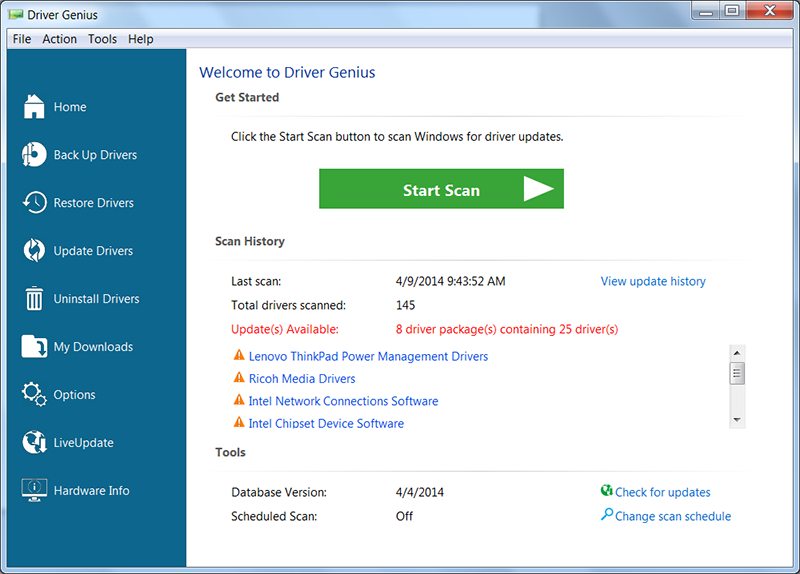
Task: Click the Driver Genius title bar icon
Action: click(16, 15)
